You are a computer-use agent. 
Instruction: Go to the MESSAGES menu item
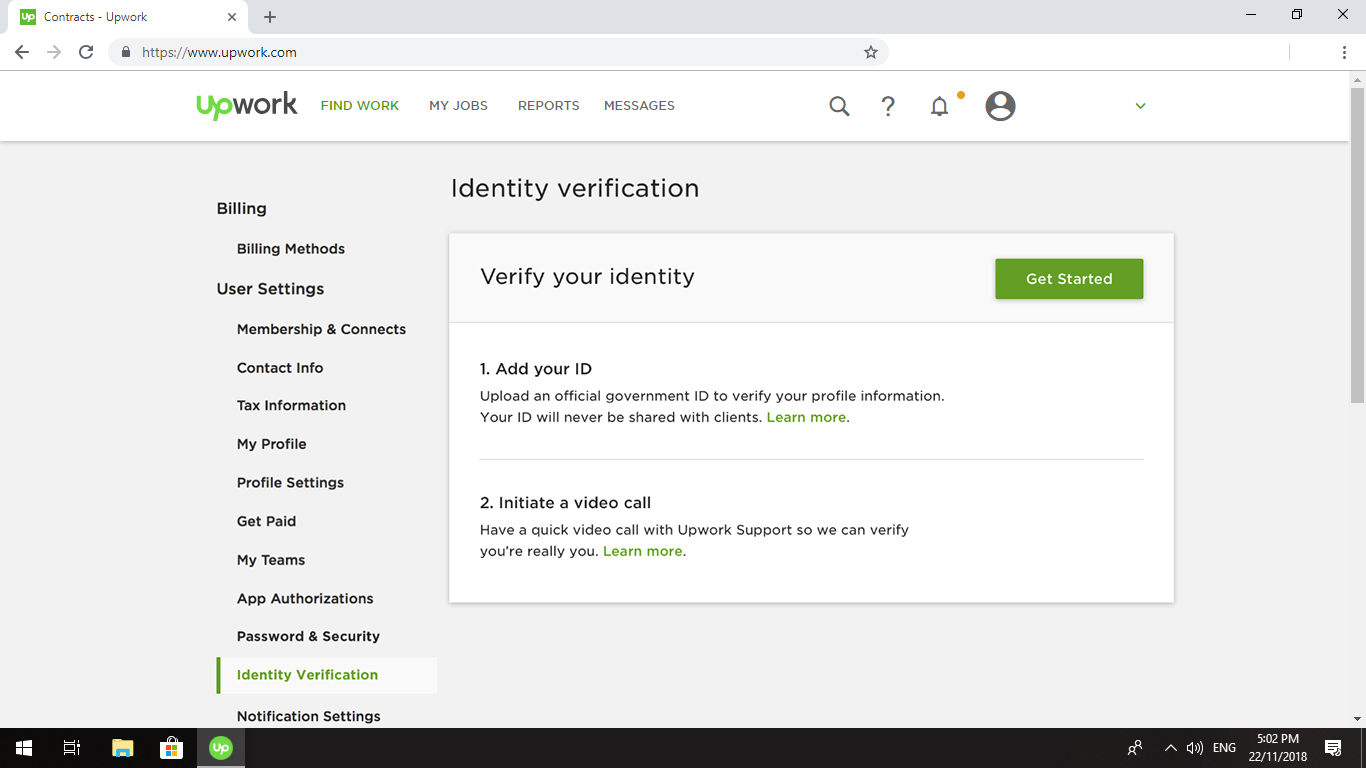(639, 106)
